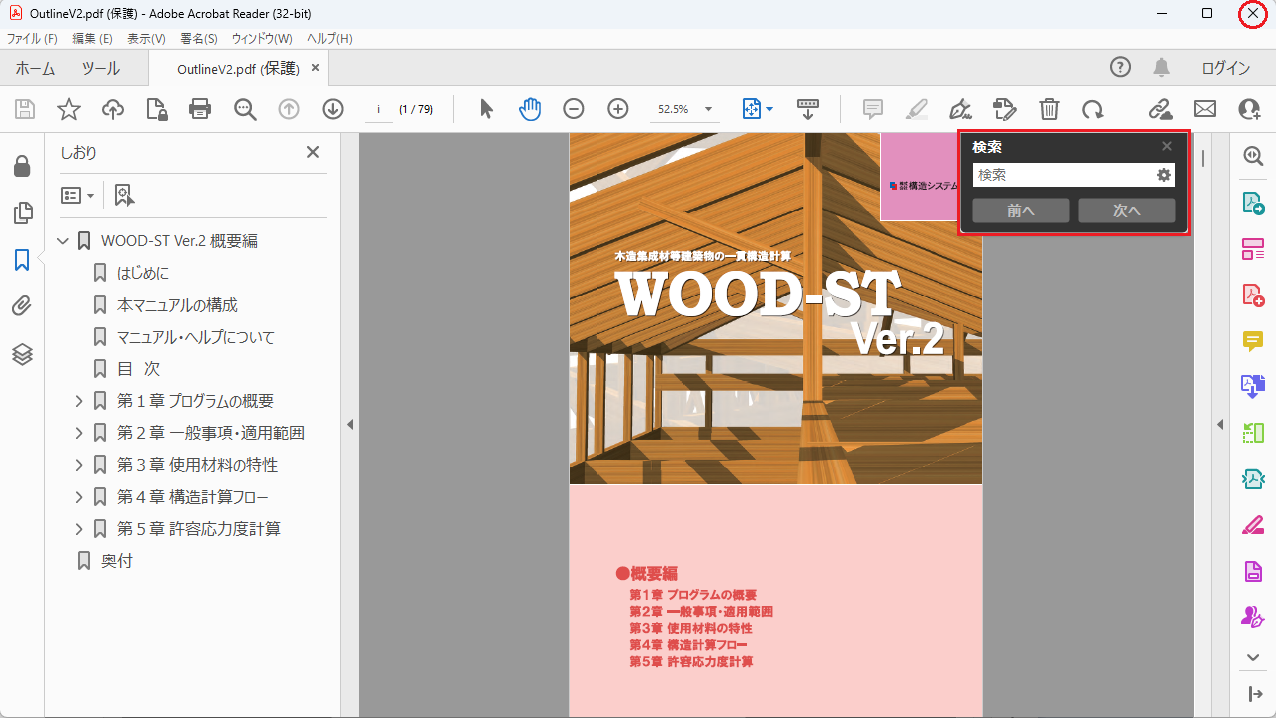Go to next page arrow
The image size is (1276, 718).
coord(333,109)
